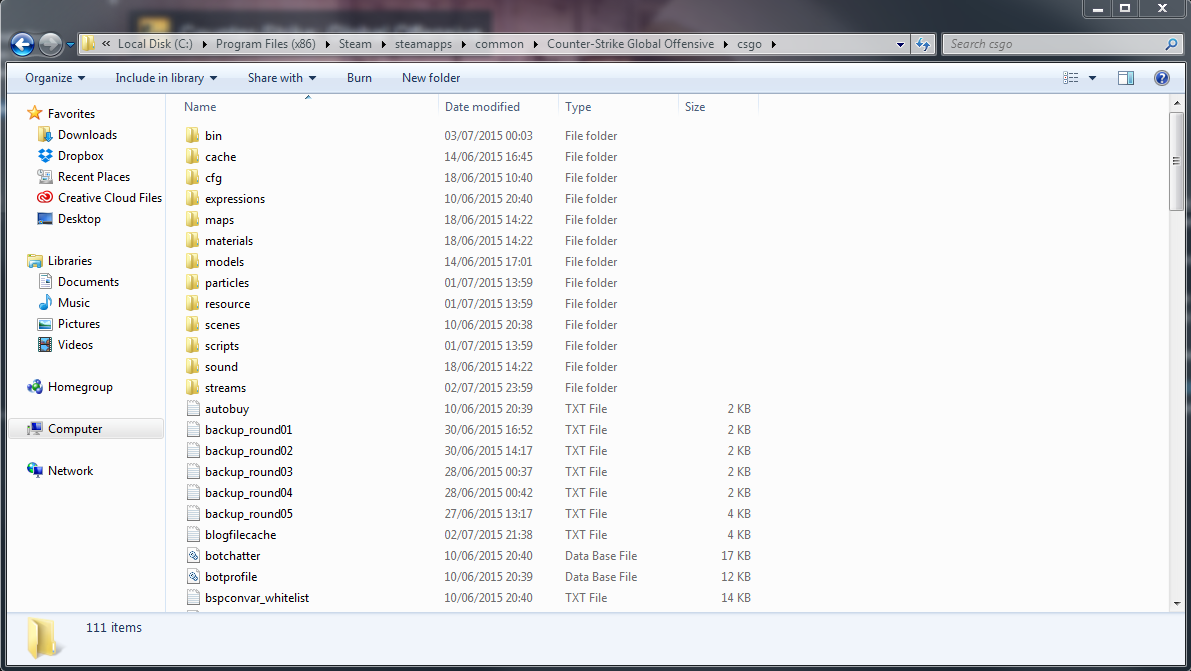
Task: Go back with the Back arrow button
Action: [22, 44]
